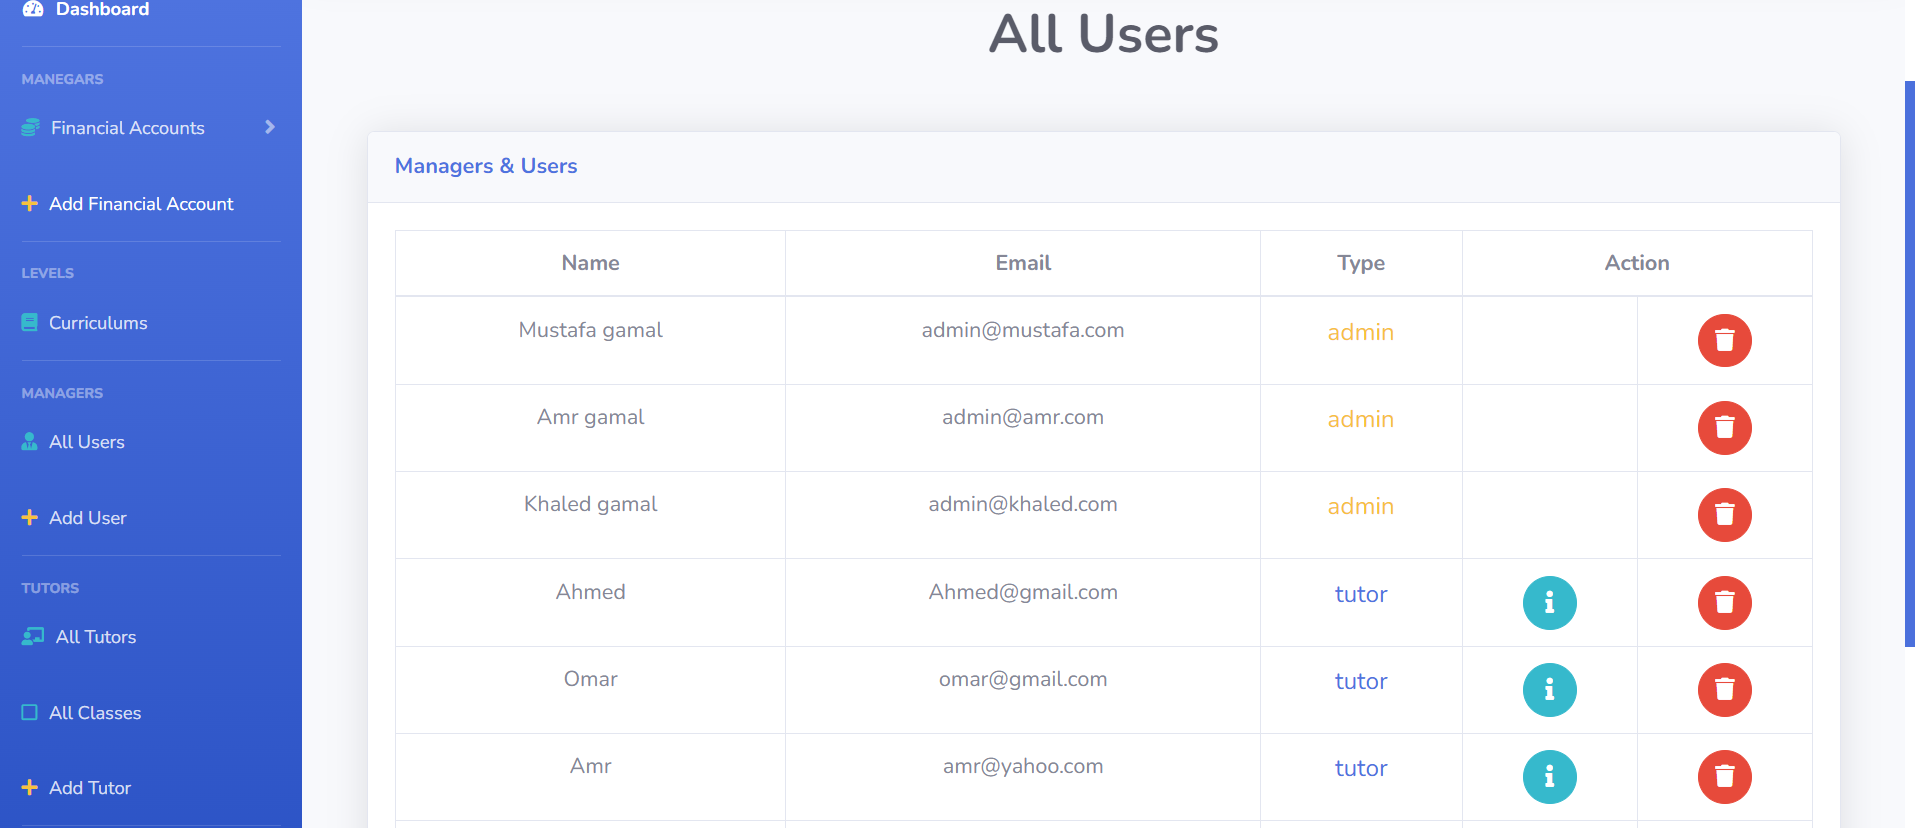
Task: Delete the tutor Ahmed
Action: coord(1724,602)
